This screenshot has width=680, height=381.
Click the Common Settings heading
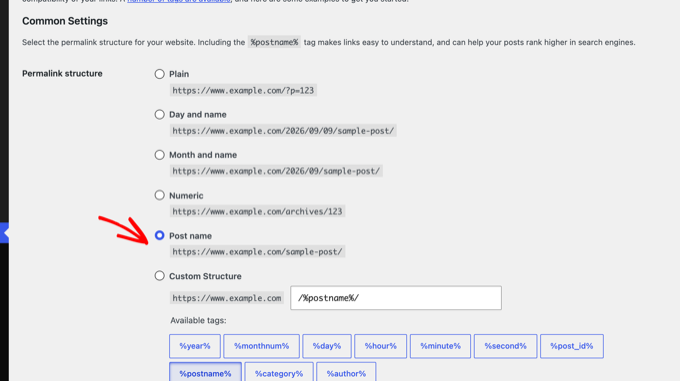coord(65,21)
